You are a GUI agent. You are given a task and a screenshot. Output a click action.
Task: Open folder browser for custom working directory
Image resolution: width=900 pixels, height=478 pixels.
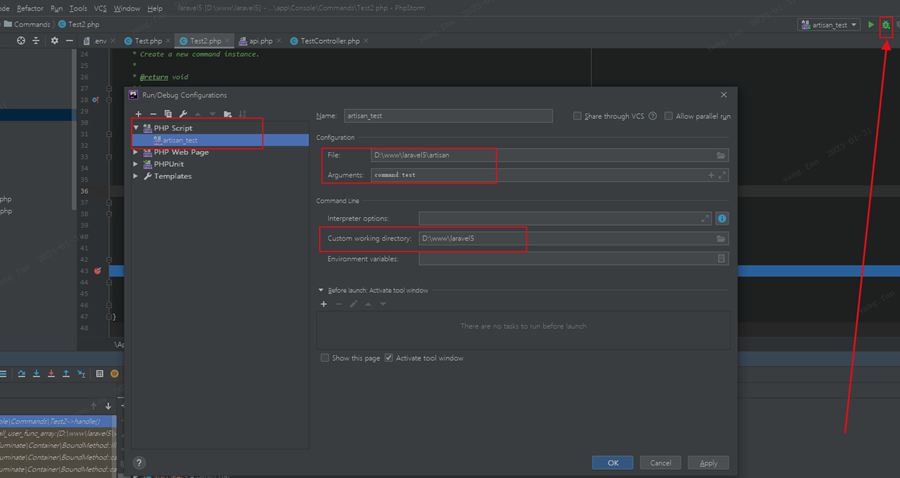tap(721, 239)
